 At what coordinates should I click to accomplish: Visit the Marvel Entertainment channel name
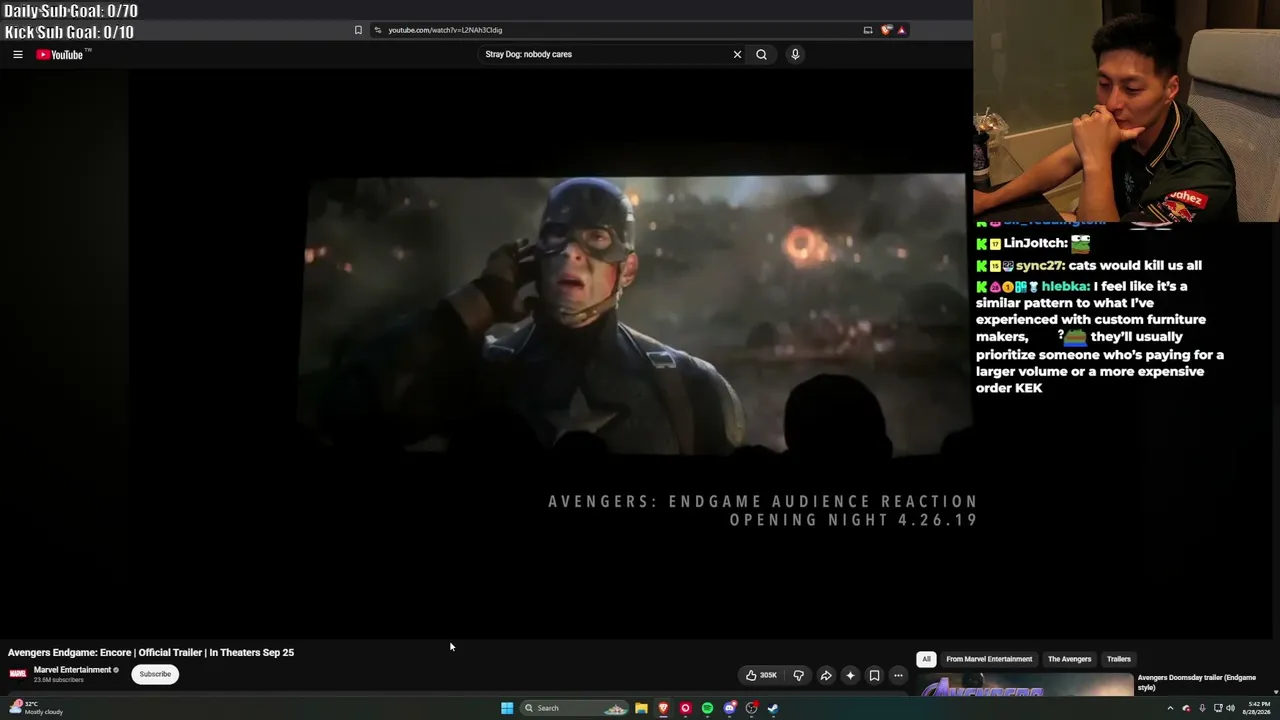pos(72,670)
